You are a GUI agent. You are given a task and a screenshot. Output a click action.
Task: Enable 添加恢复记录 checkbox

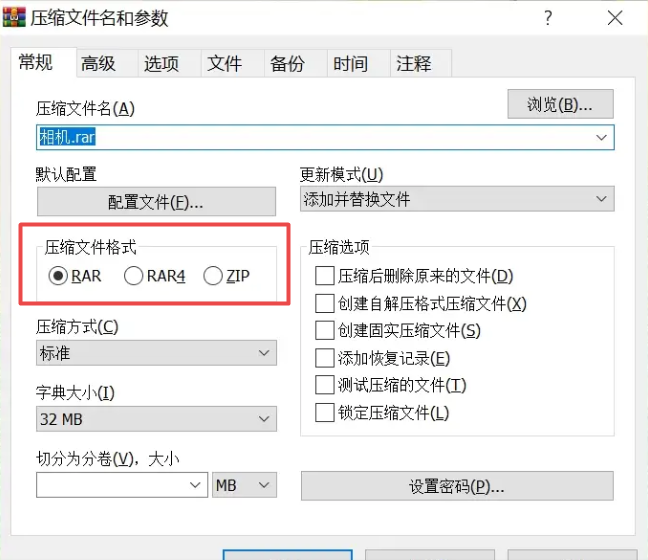click(x=324, y=358)
